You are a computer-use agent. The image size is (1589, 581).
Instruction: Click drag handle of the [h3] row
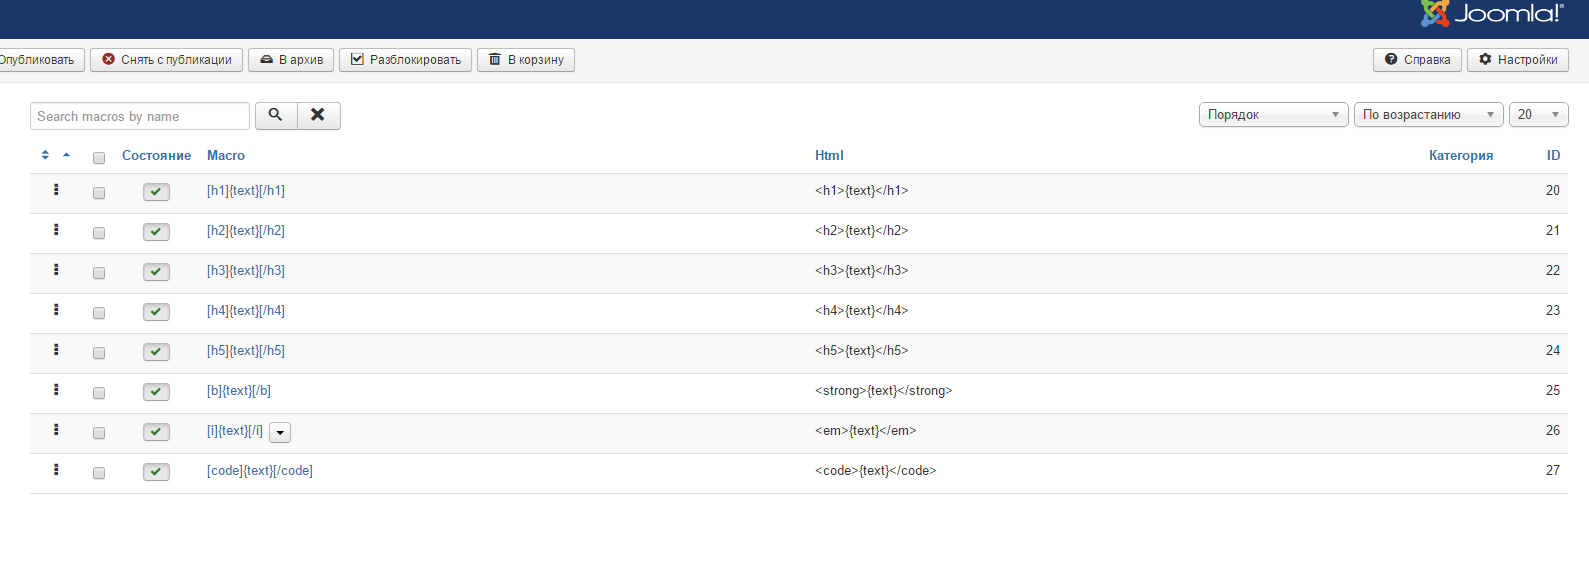(x=56, y=270)
